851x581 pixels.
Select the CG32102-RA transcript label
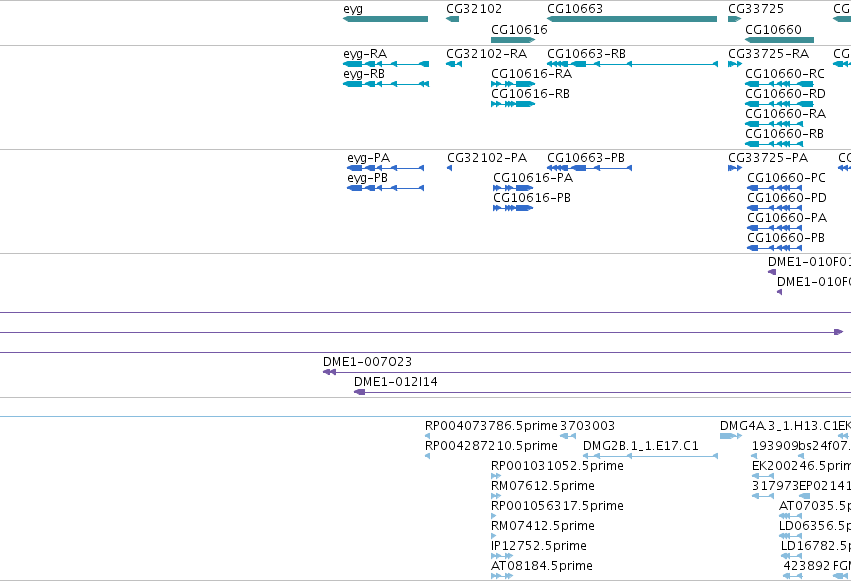click(486, 54)
